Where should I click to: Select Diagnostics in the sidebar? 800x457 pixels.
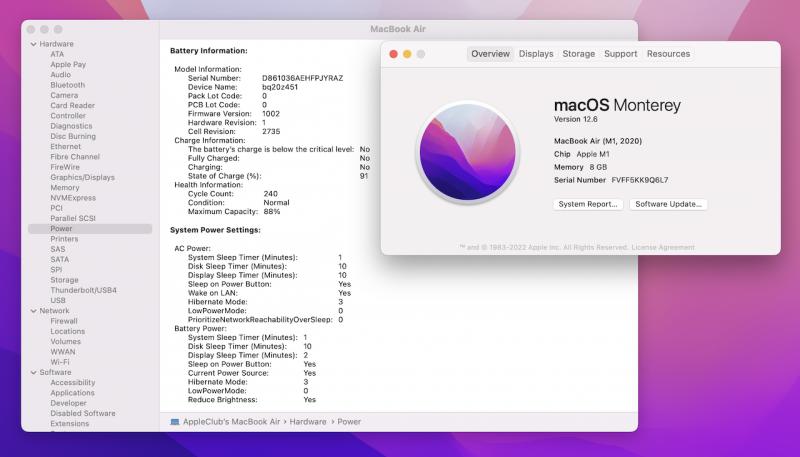click(x=71, y=126)
